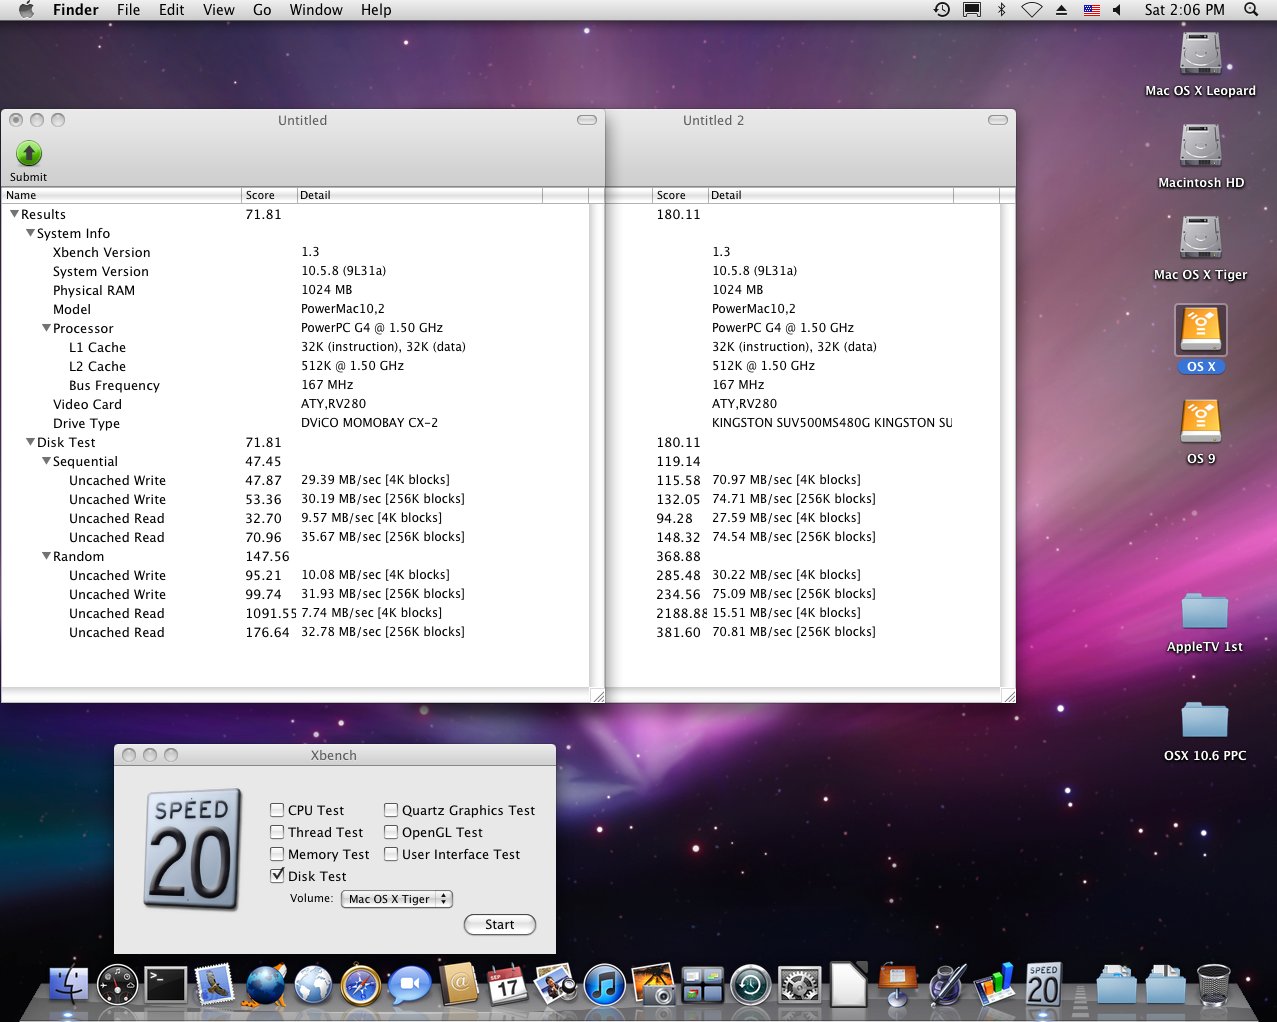
Task: Collapse the Random results group
Action: tap(46, 556)
